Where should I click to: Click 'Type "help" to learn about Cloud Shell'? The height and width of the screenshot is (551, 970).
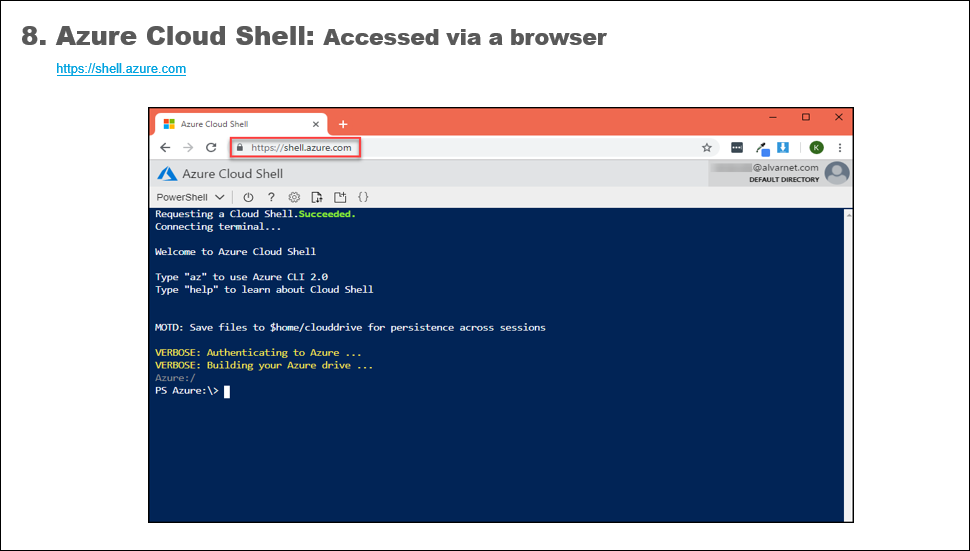(x=264, y=289)
